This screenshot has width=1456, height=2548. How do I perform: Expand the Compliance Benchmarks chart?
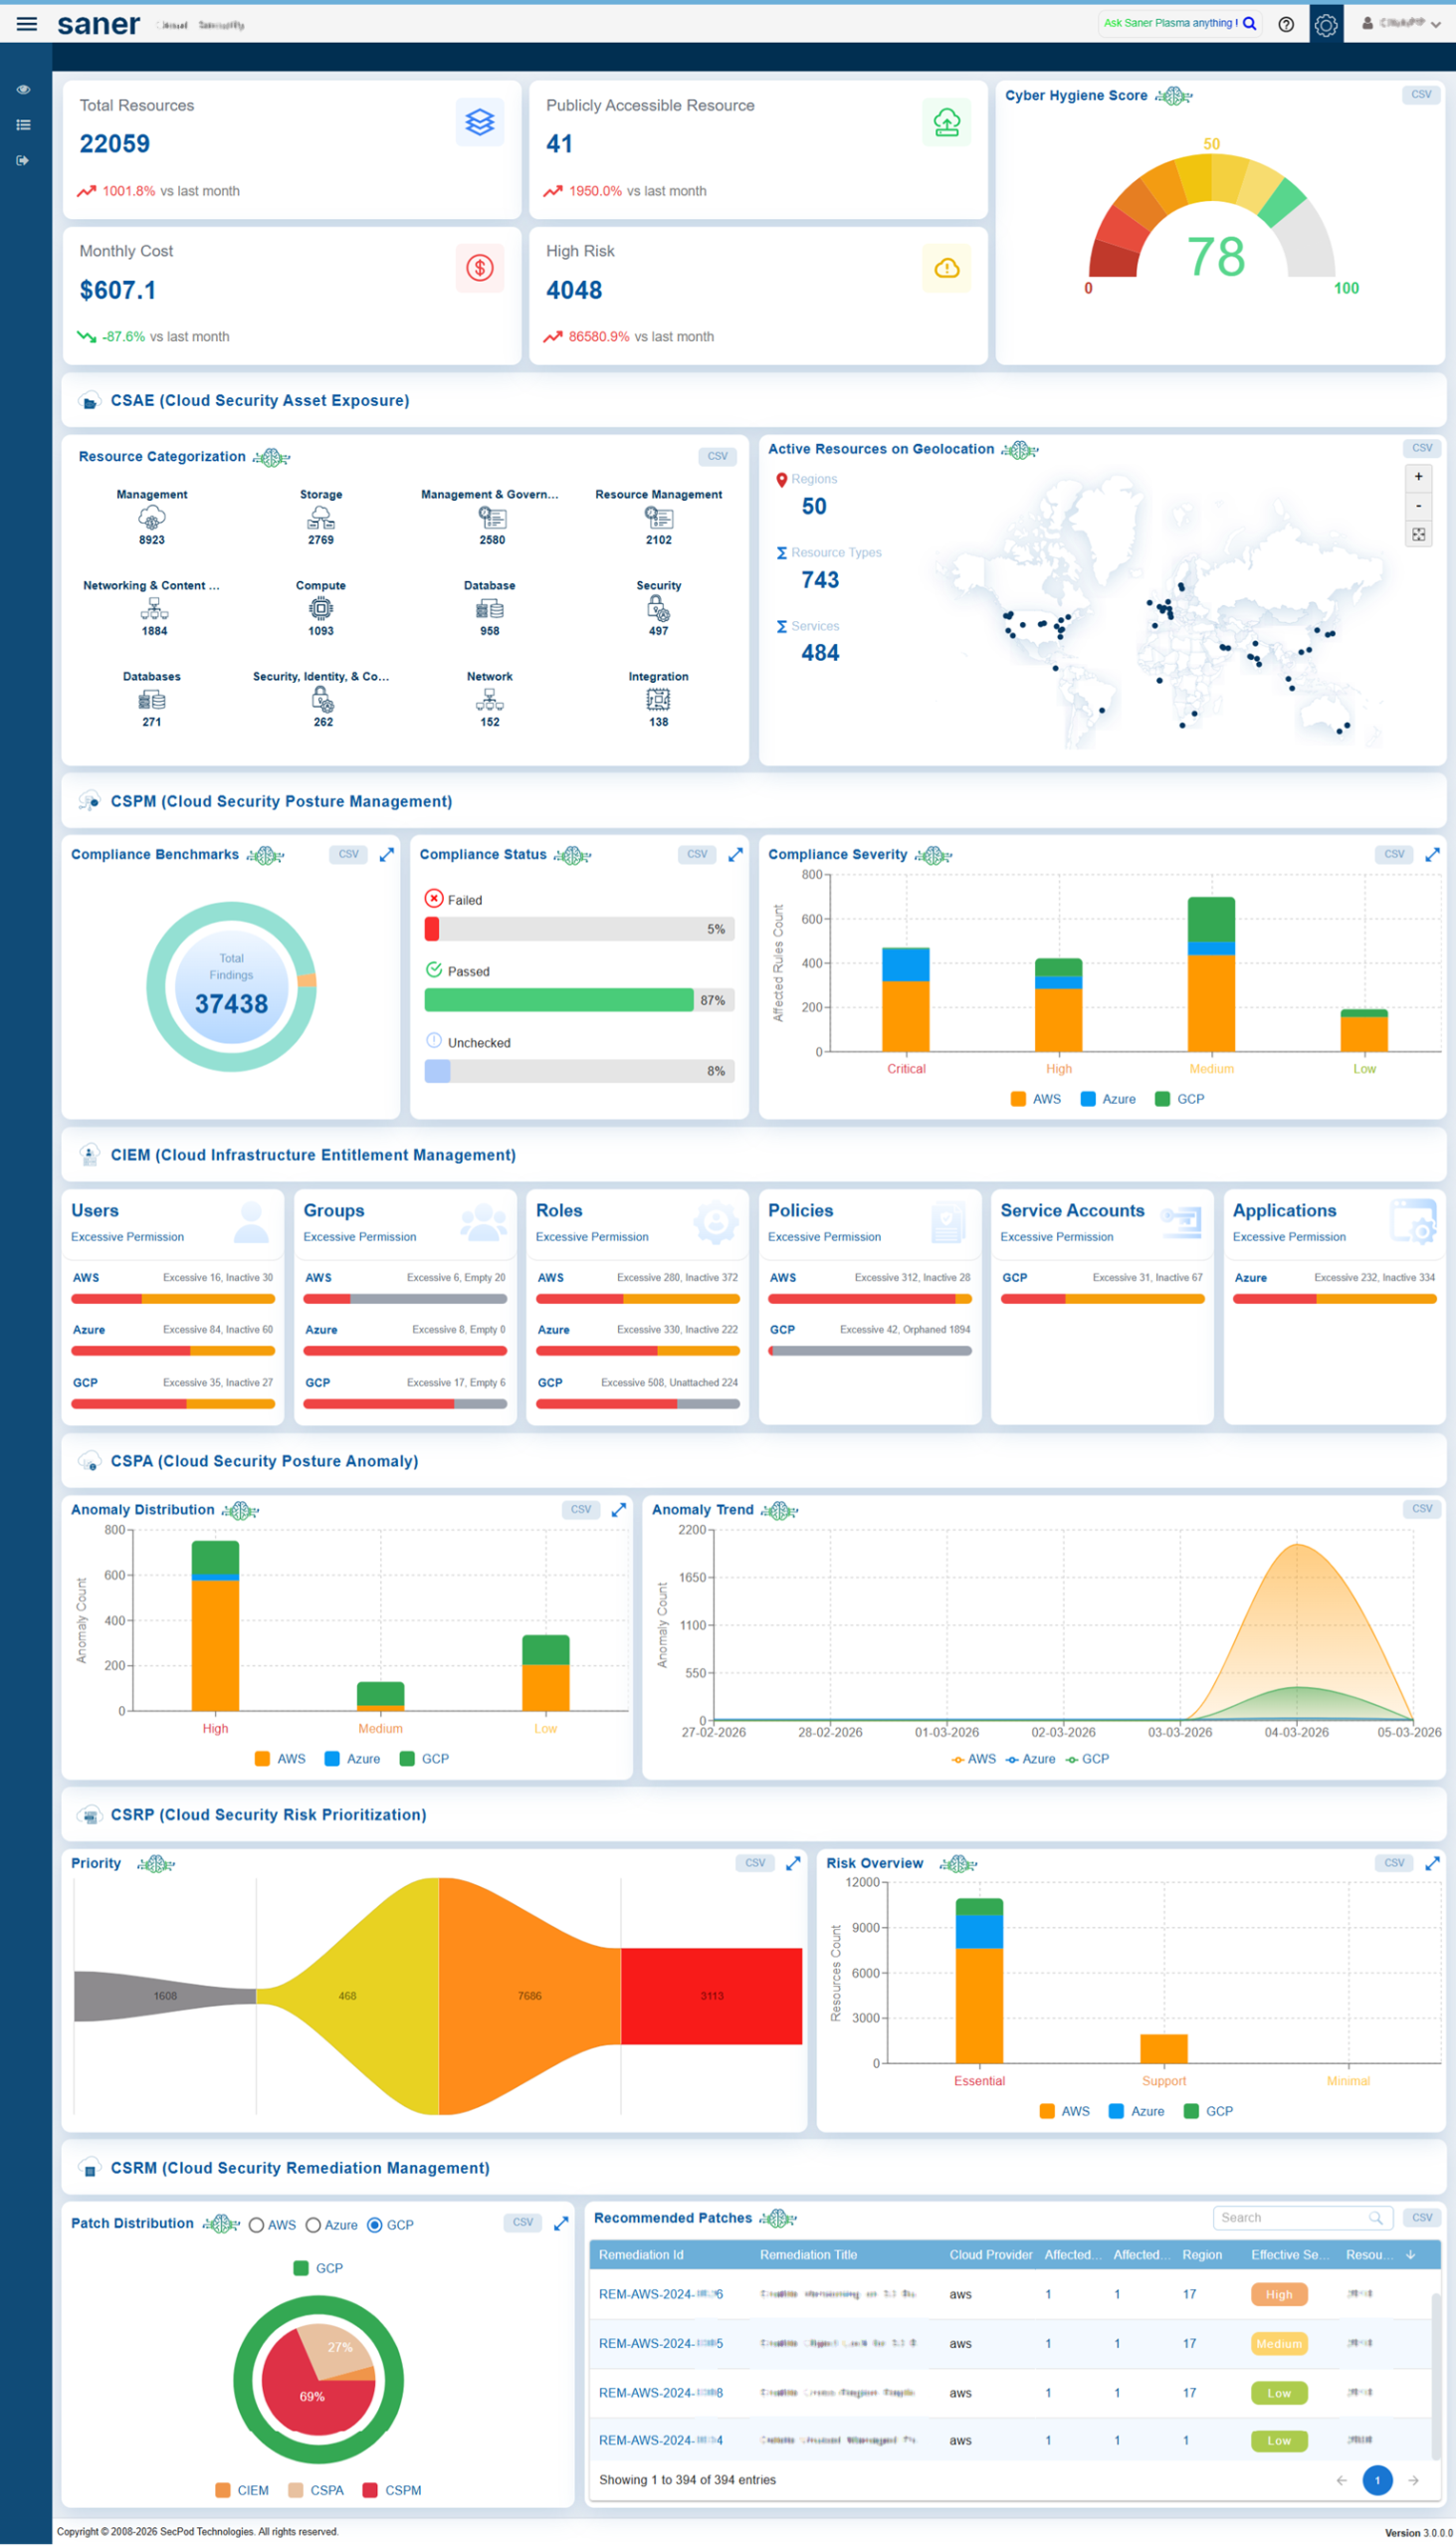pyautogui.click(x=387, y=855)
